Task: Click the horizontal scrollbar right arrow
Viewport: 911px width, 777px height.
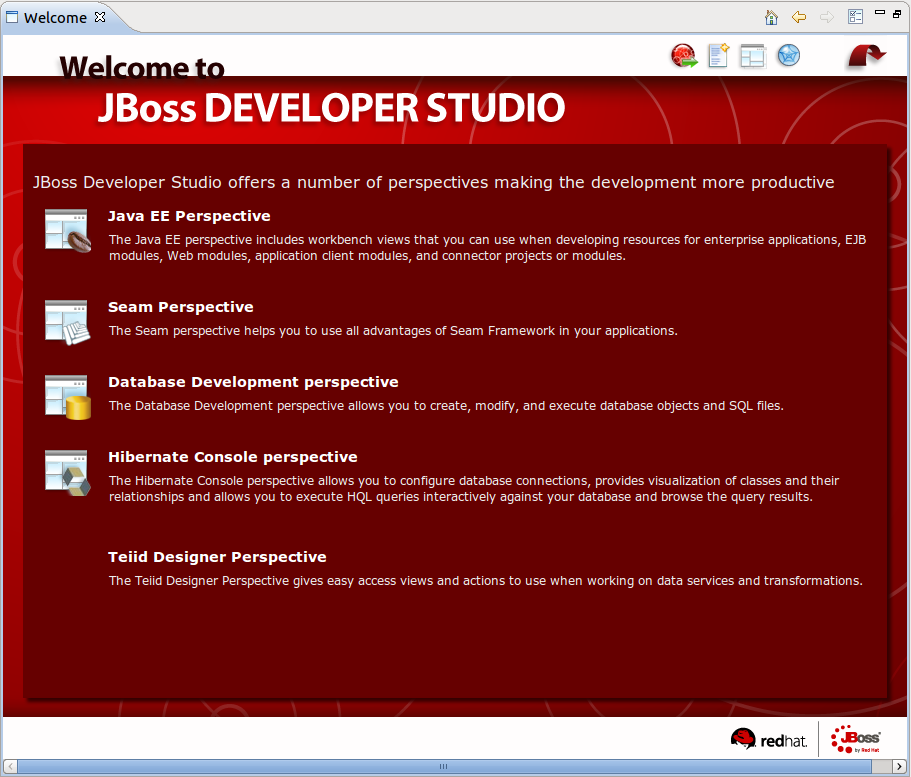Action: [899, 767]
